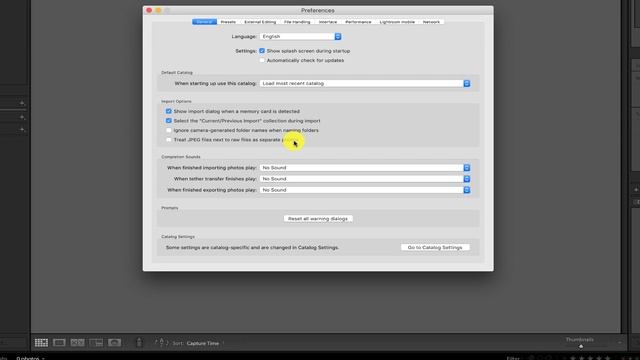Click Reset all warning dialogs button
This screenshot has height=360, width=640.
(318, 219)
